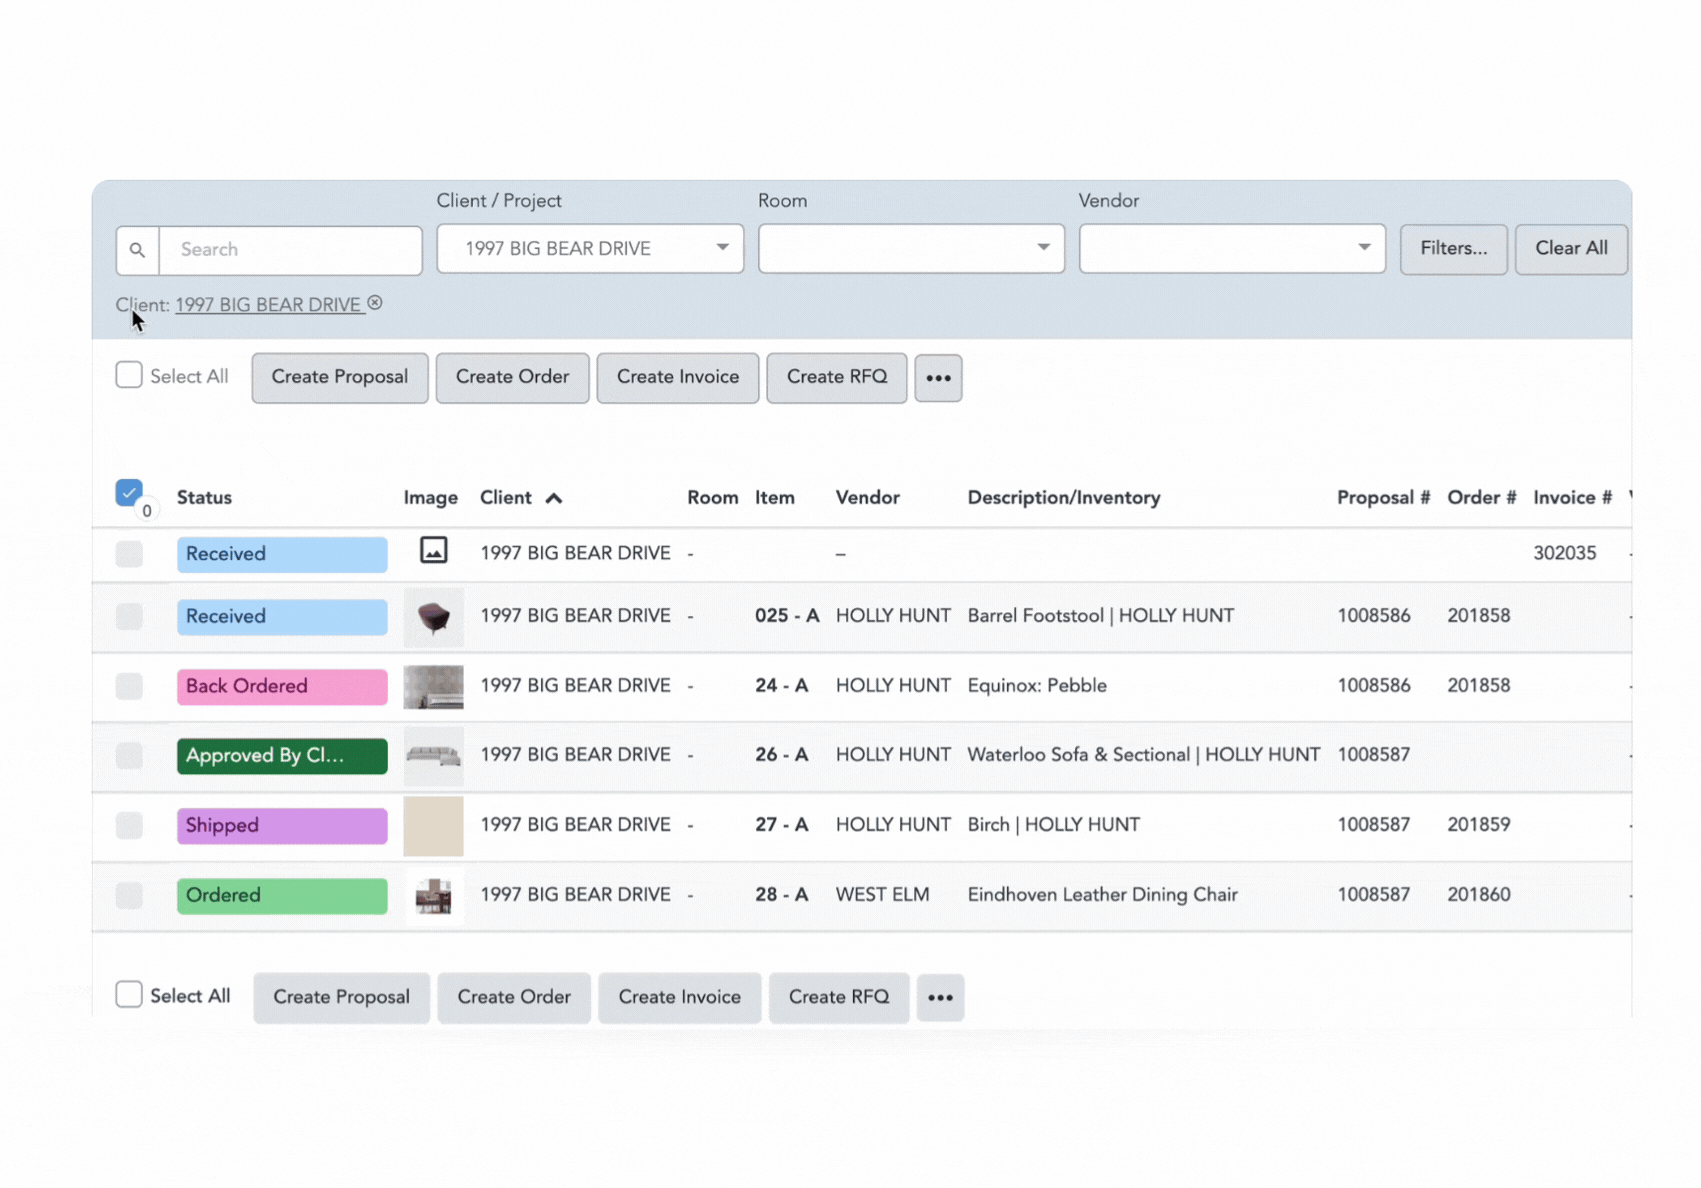Uncheck the table header checkbox
1701x1188 pixels.
pos(129,492)
